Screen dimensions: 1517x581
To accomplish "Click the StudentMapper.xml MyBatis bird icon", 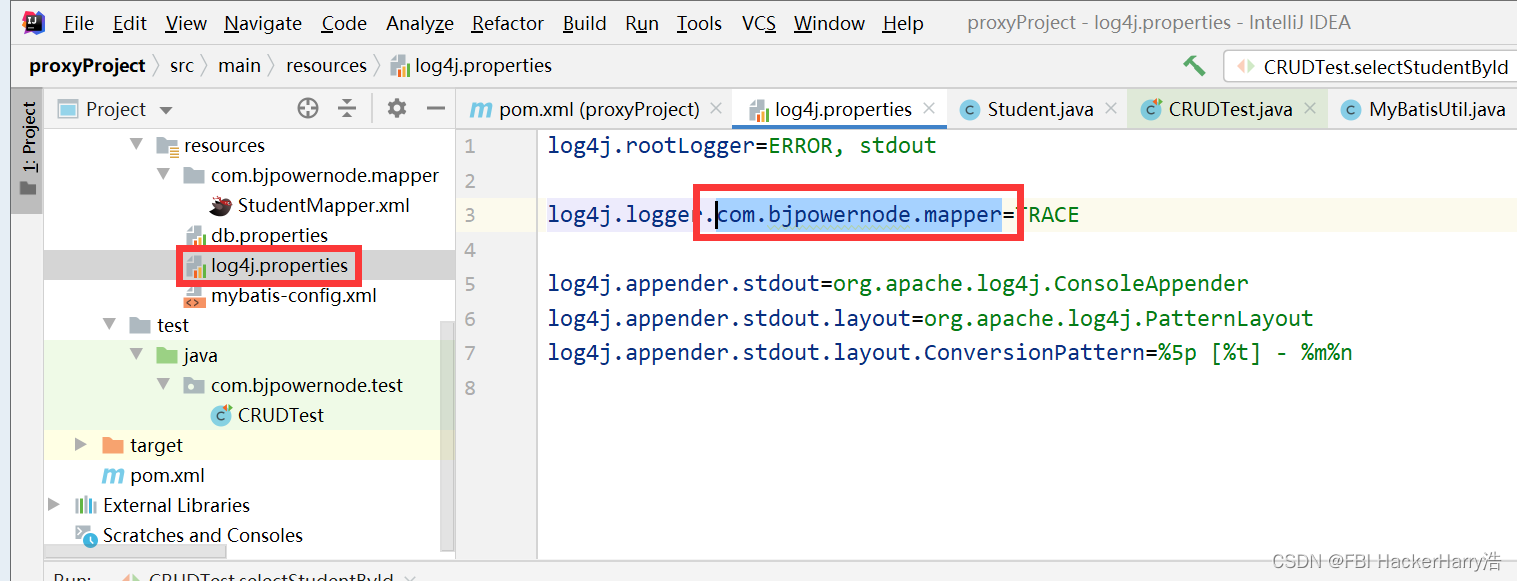I will point(221,206).
